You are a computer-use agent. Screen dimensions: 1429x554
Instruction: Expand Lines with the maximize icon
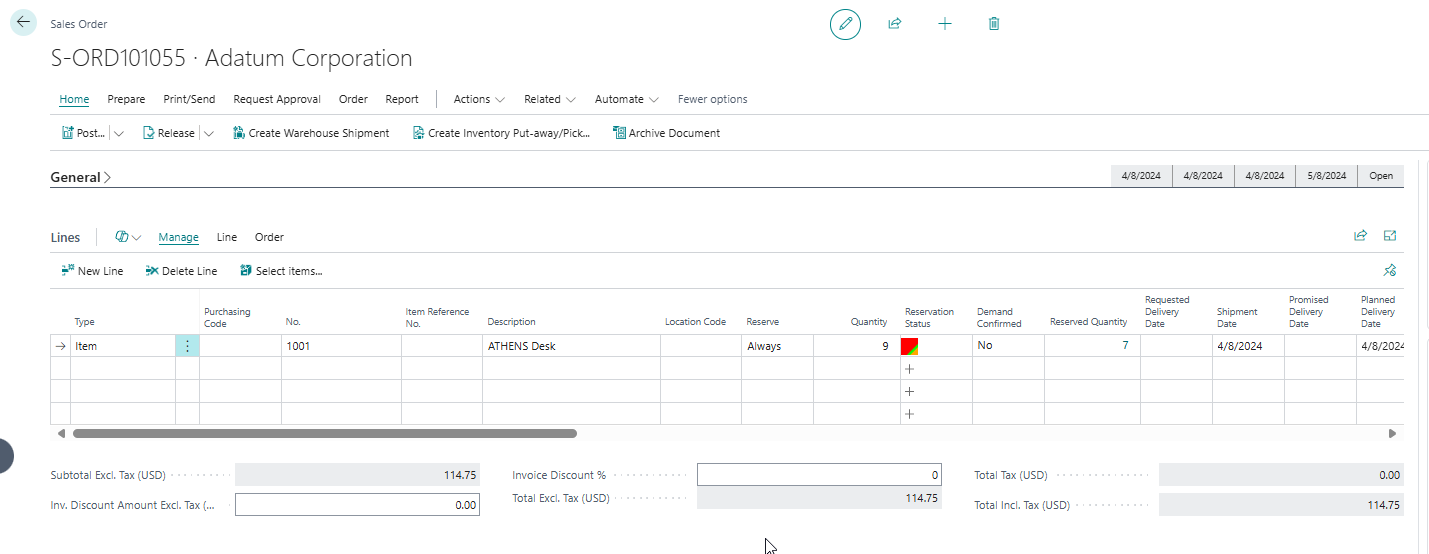1389,236
